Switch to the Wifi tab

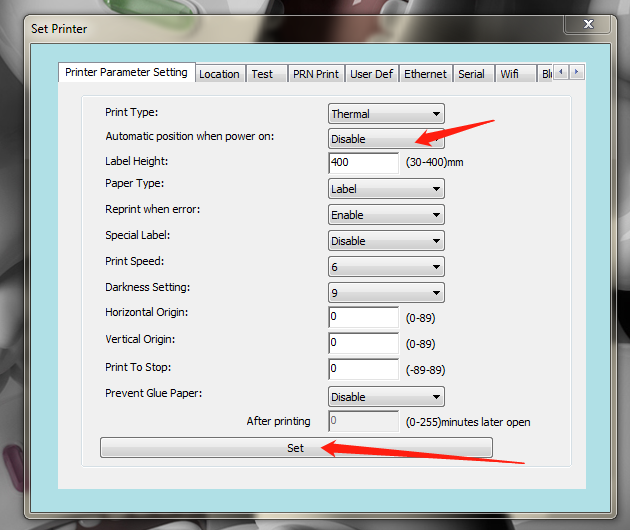515,74
